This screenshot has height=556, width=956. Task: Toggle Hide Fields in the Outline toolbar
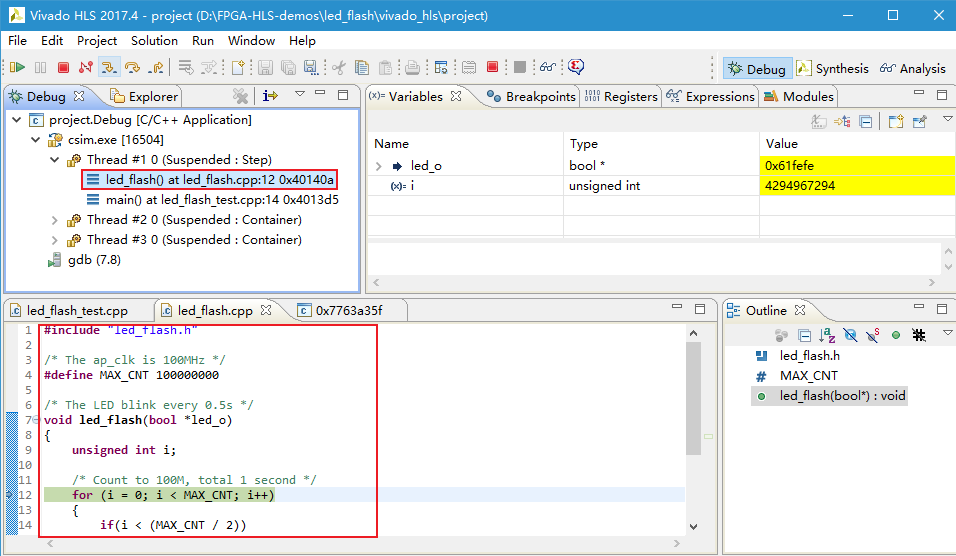(x=850, y=335)
